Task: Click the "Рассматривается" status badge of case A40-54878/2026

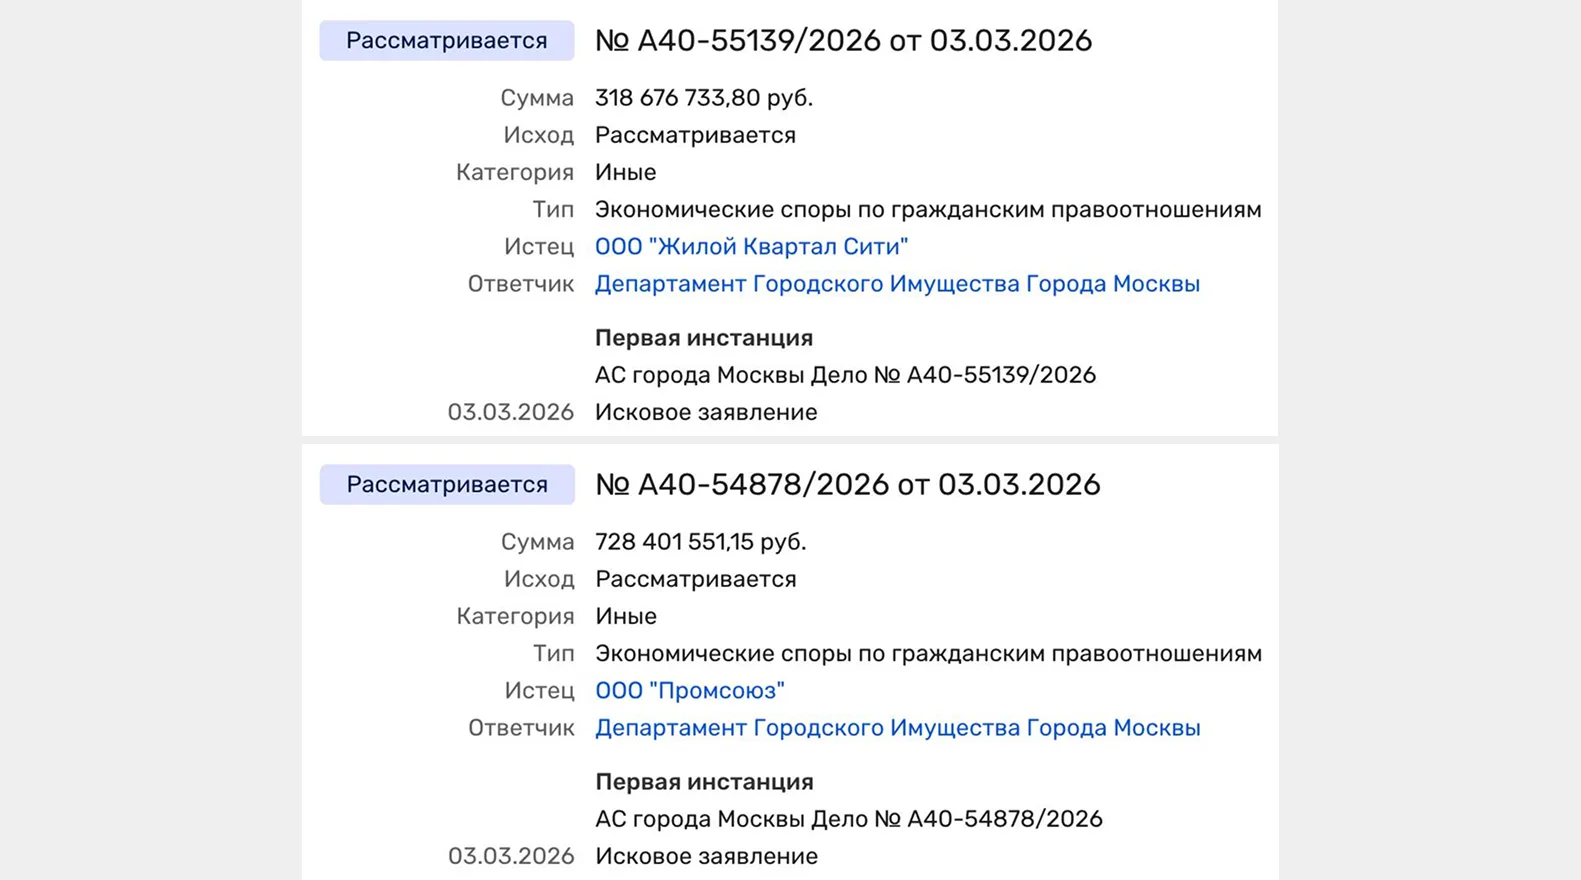Action: pyautogui.click(x=447, y=485)
